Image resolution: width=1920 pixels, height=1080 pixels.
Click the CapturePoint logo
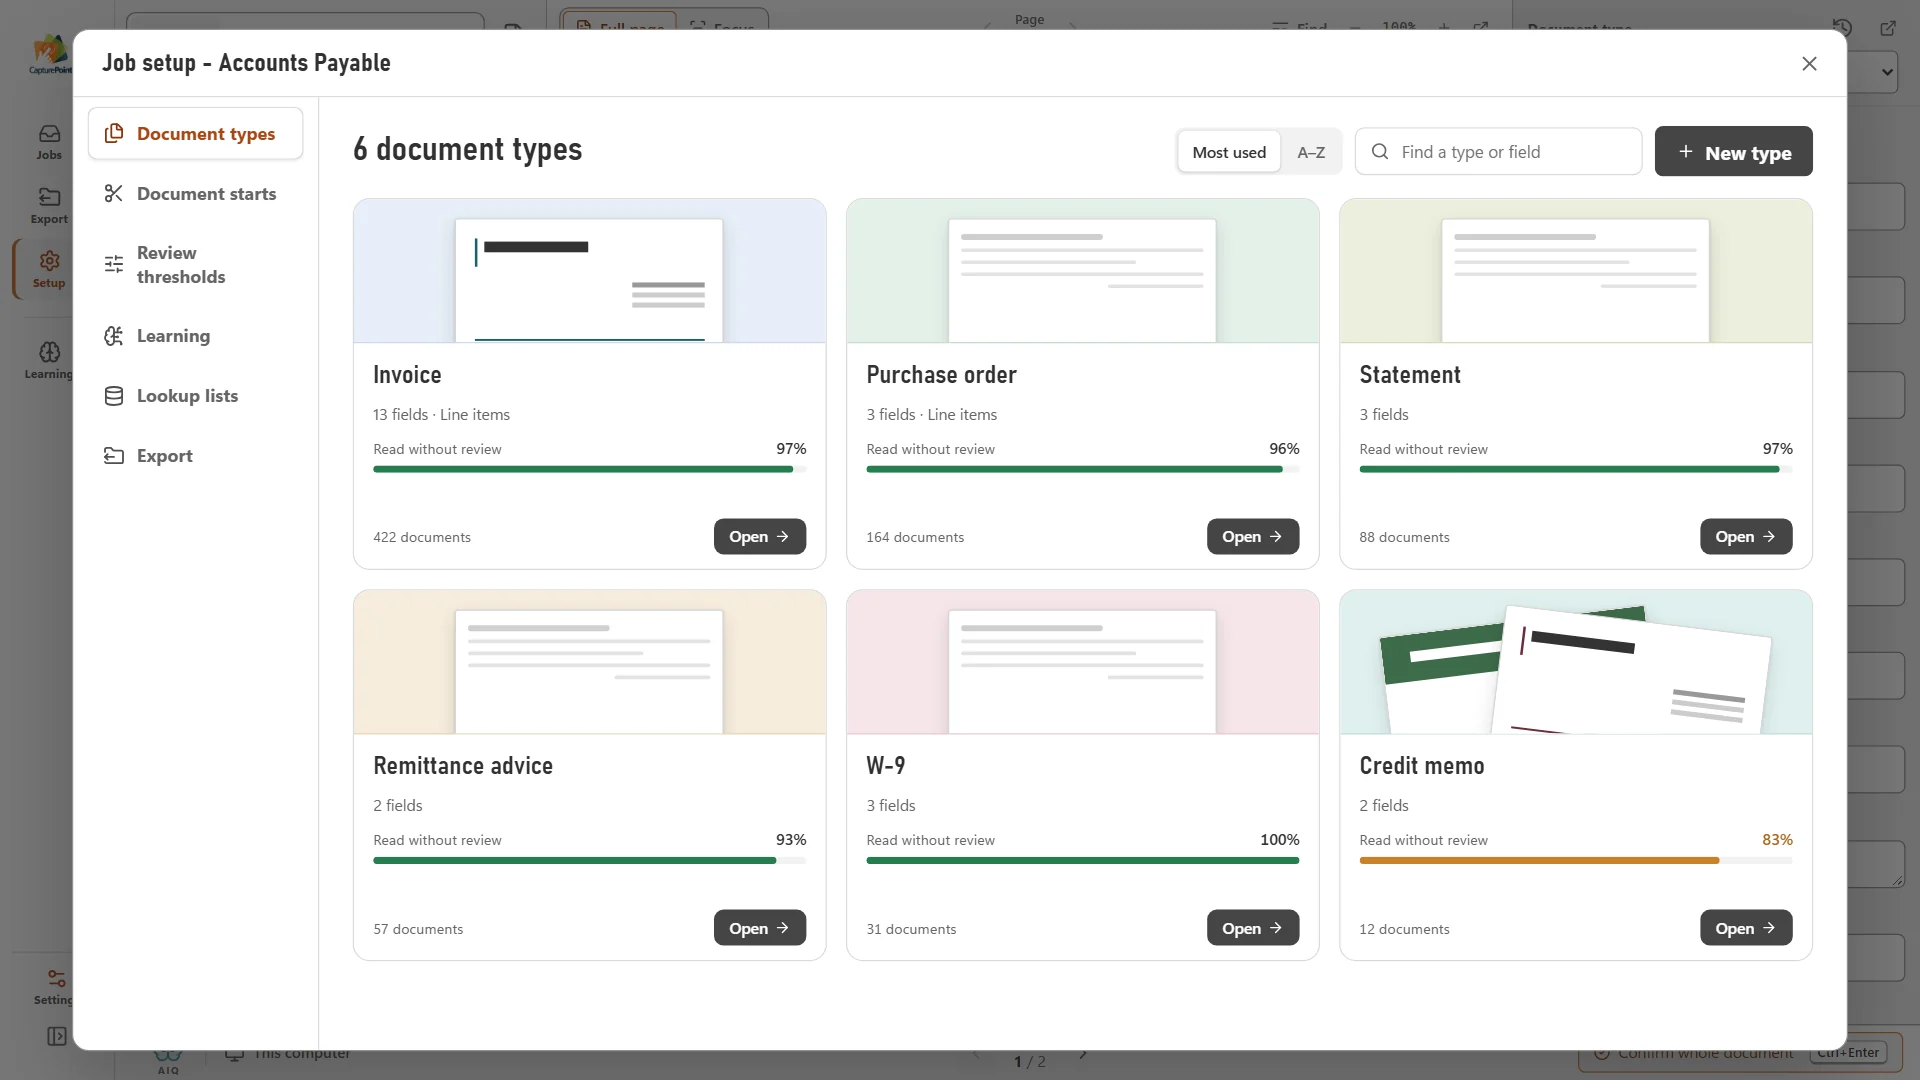(50, 54)
